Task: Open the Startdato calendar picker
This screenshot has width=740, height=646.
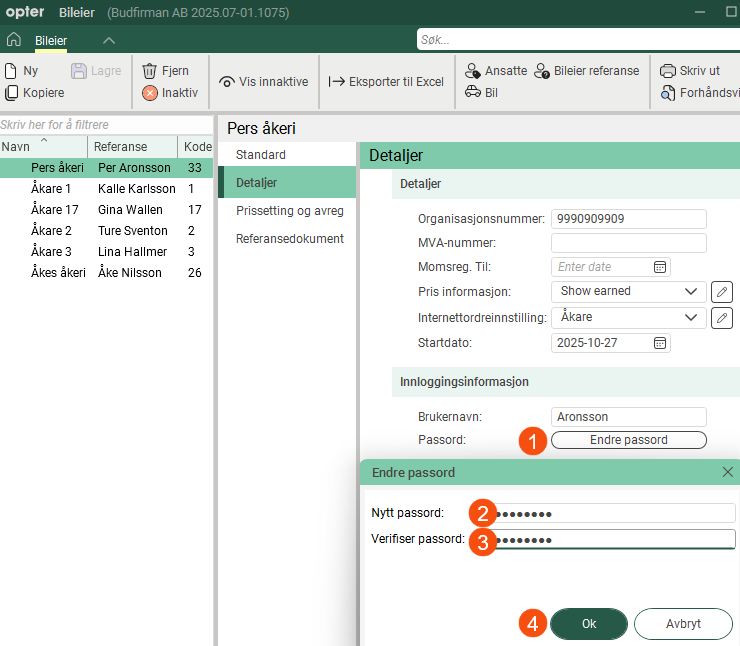Action: tap(660, 343)
